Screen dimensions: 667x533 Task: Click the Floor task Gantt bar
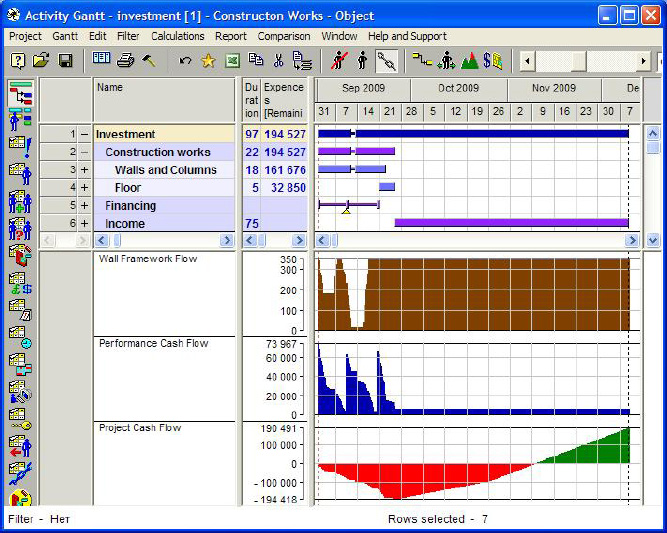387,186
